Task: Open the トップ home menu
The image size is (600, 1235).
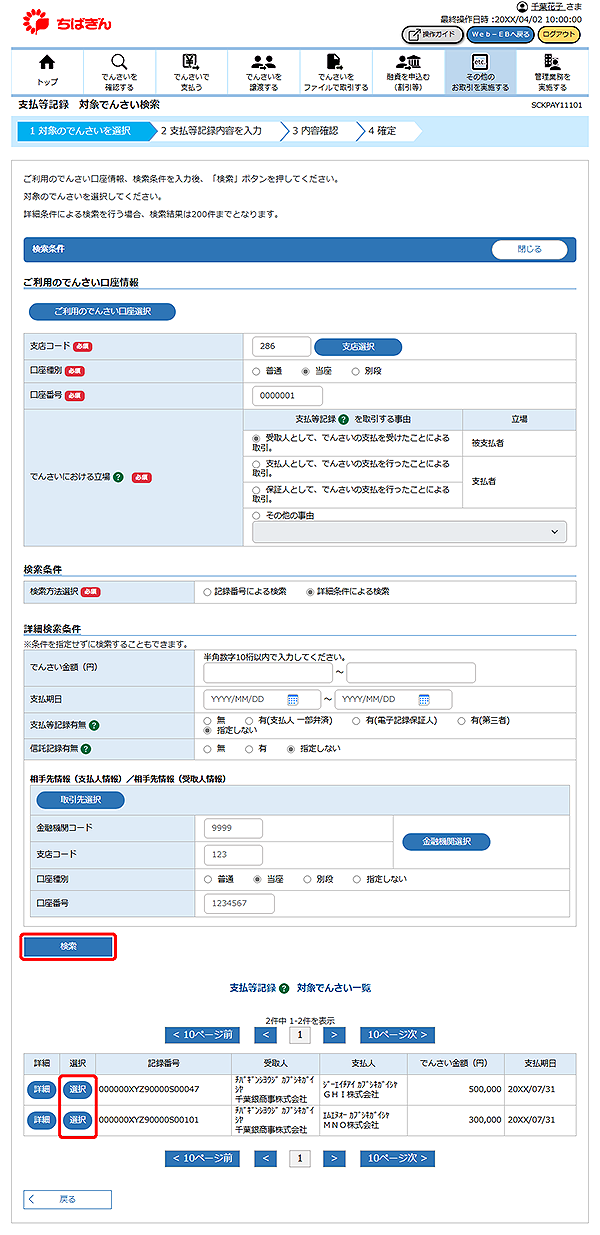Action: click(47, 71)
